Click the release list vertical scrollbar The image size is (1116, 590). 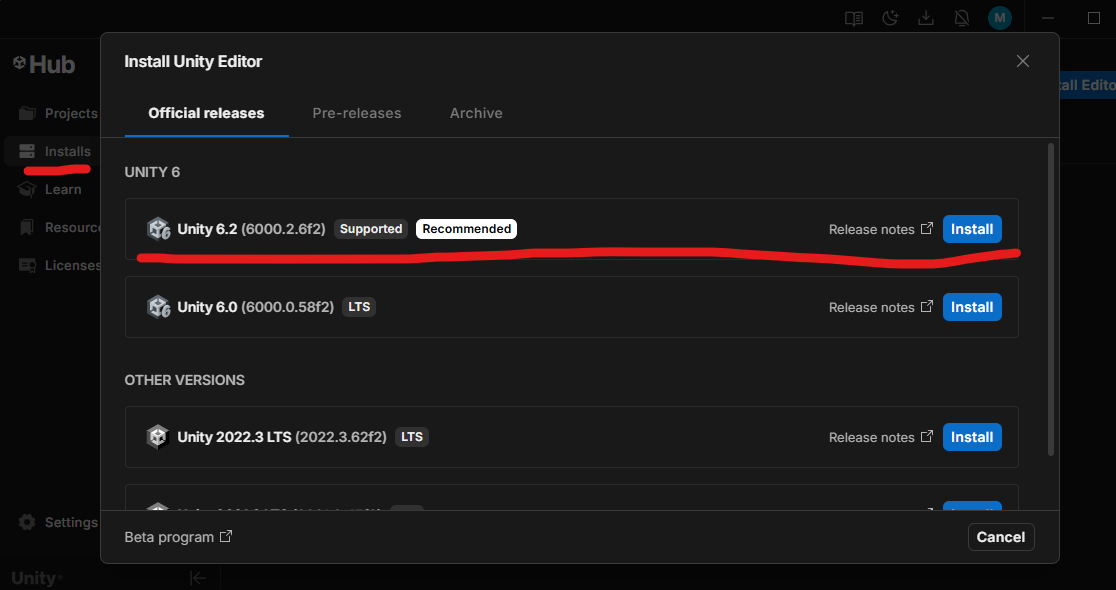click(1050, 300)
